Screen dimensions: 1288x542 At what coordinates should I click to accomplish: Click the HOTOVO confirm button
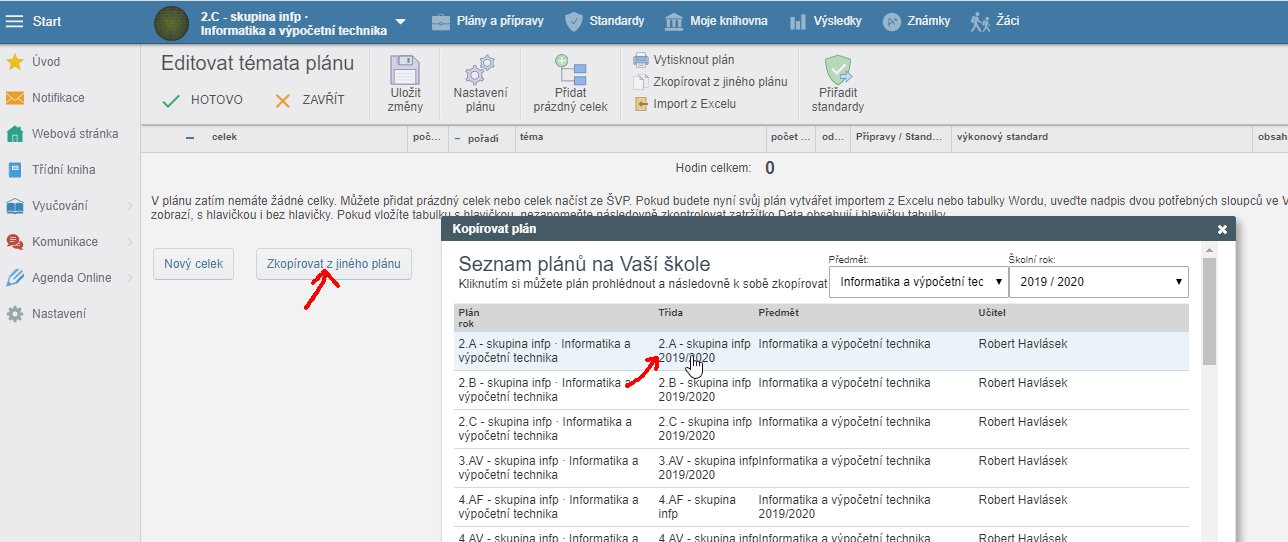click(x=203, y=100)
